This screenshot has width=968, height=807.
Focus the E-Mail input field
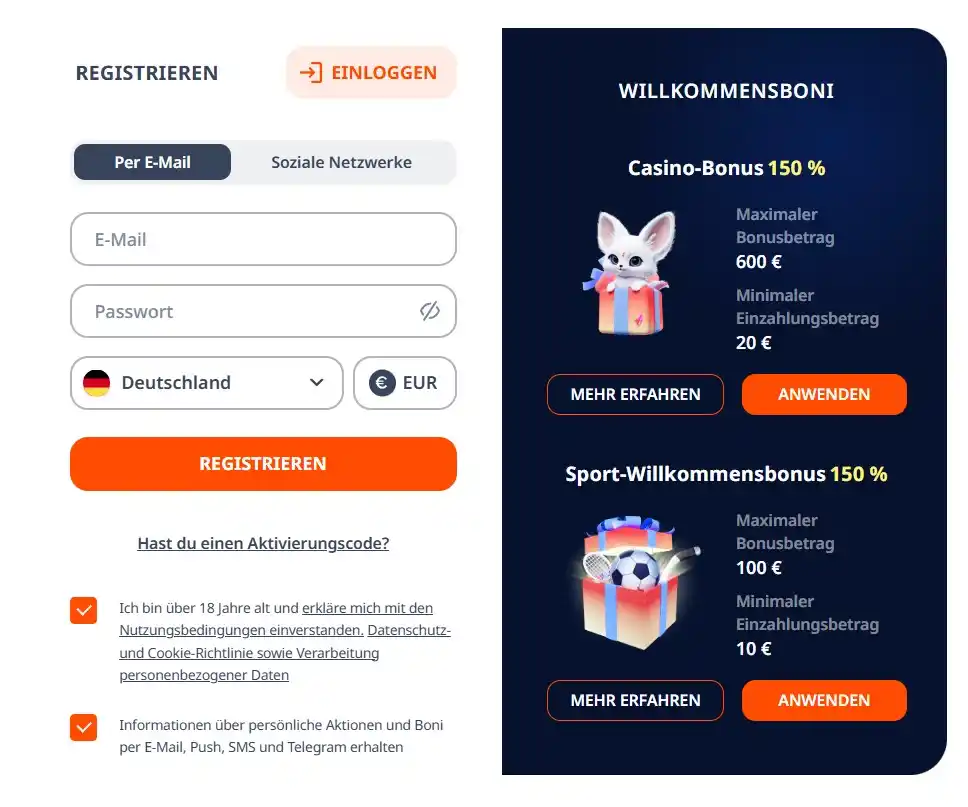(x=263, y=240)
